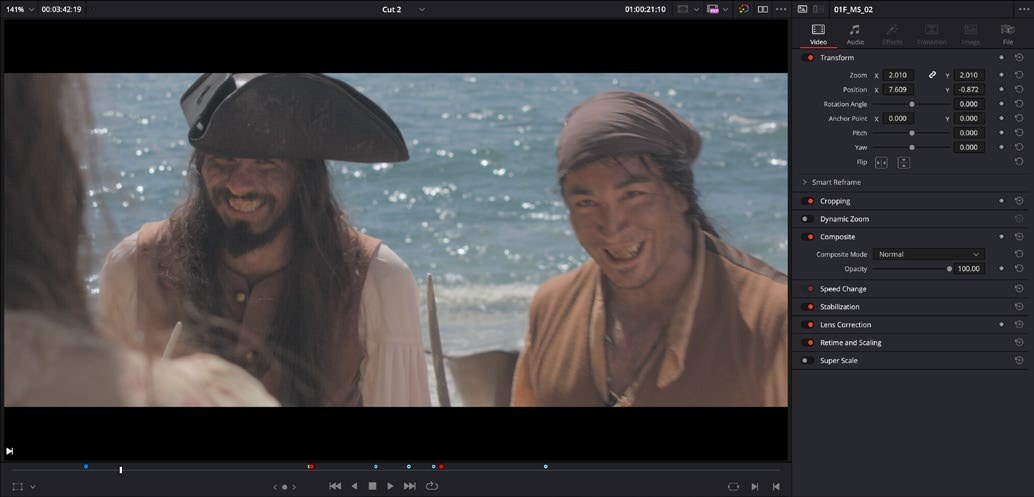Screen dimensions: 1034x497
Task: Play in reverse
Action: pyautogui.click(x=354, y=486)
